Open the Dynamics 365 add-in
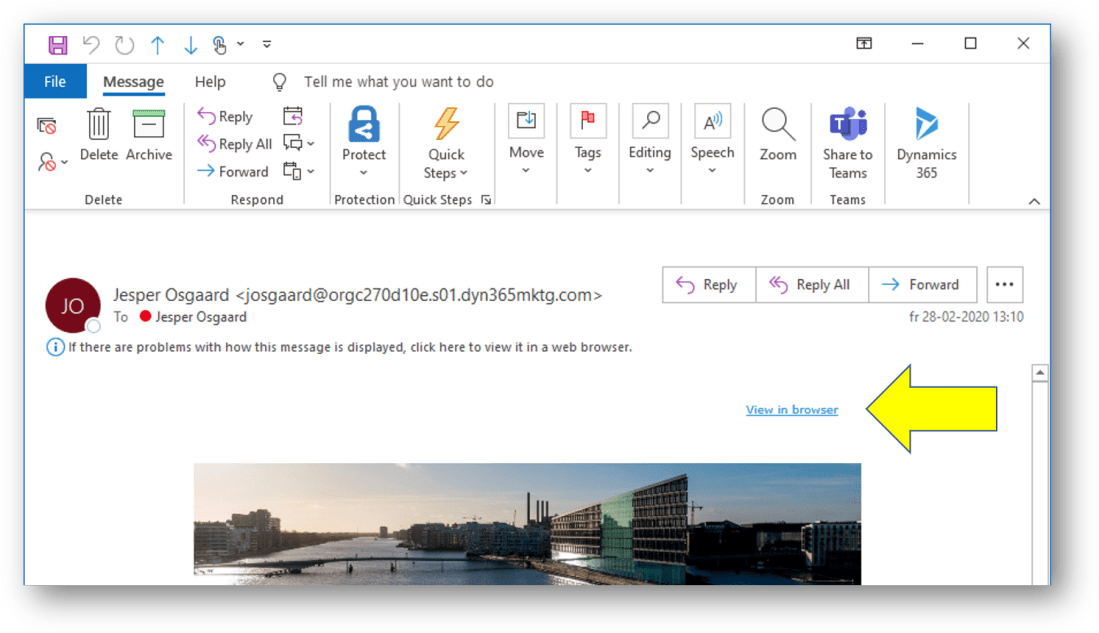This screenshot has height=633, width=1099. pyautogui.click(x=926, y=124)
